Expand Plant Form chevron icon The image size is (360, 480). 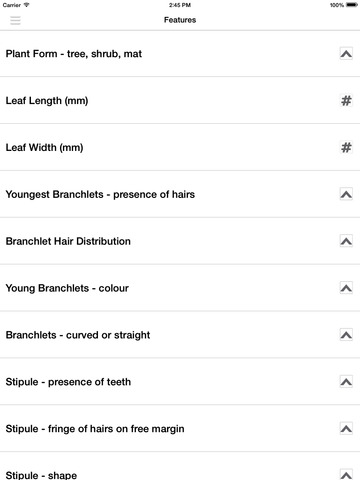click(x=346, y=53)
